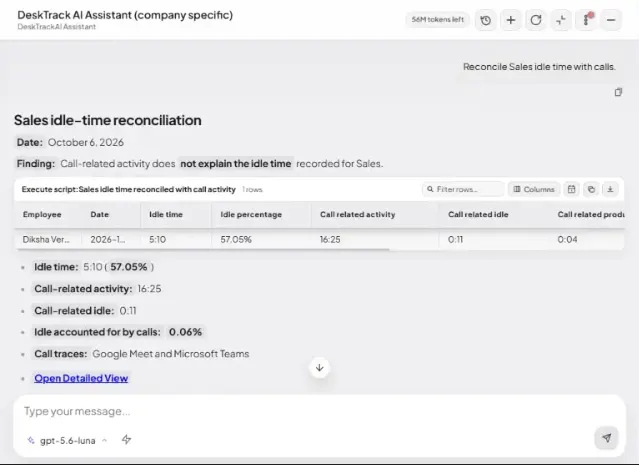This screenshot has width=639, height=465.
Task: Open the Columns picker
Action: click(534, 189)
